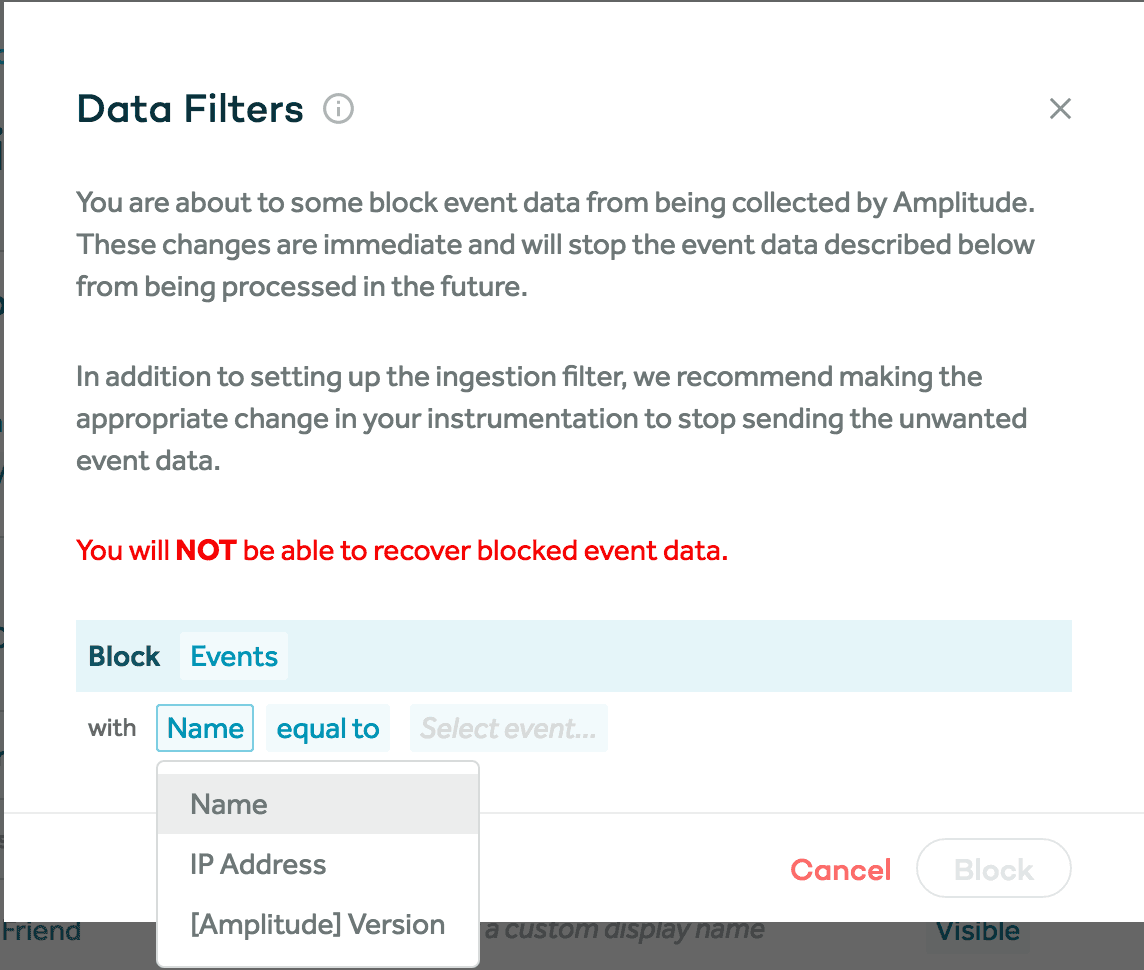Viewport: 1144px width, 970px height.
Task: Click the red unrecoverable data warning
Action: 402,550
